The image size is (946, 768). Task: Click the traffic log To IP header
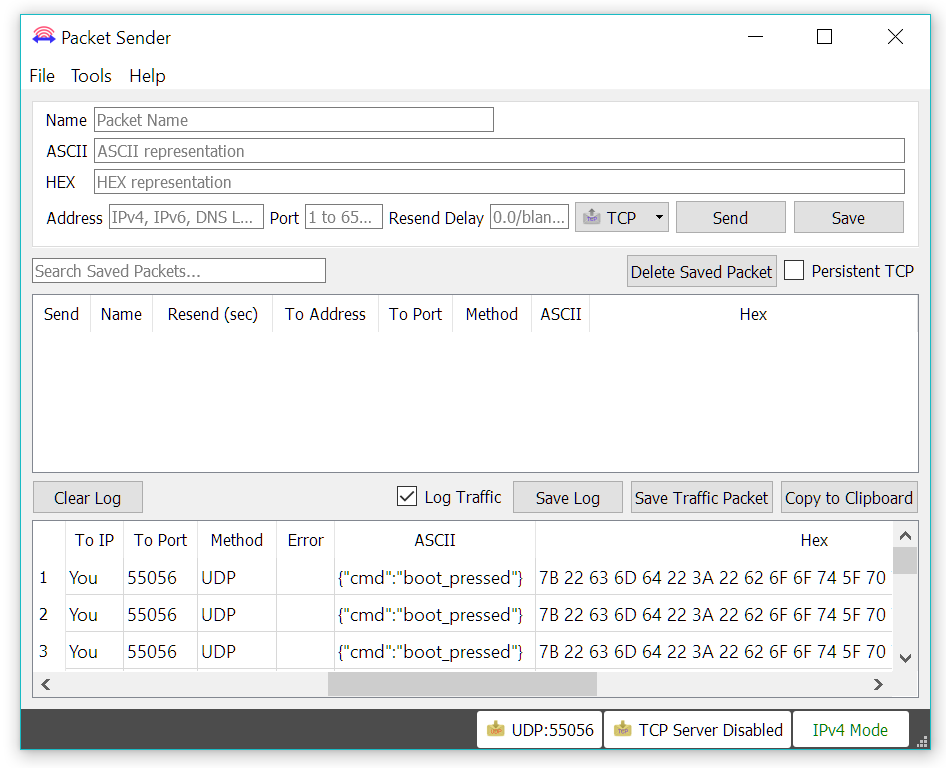[x=94, y=540]
